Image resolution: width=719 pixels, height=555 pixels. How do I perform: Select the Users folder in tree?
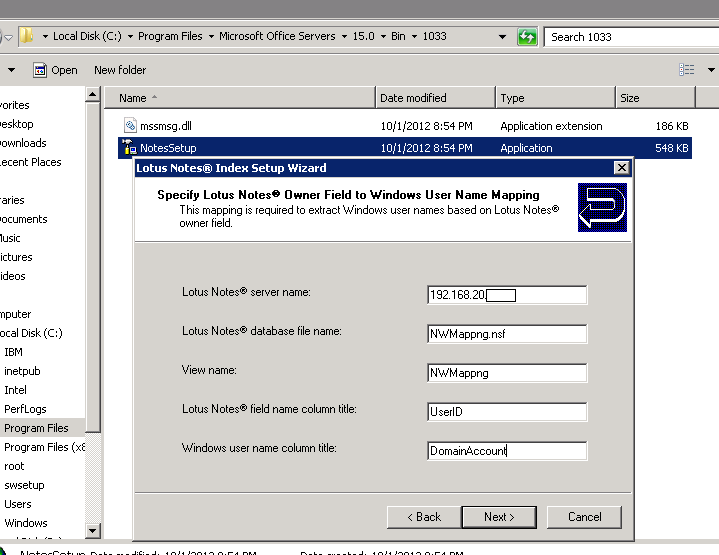click(x=17, y=504)
